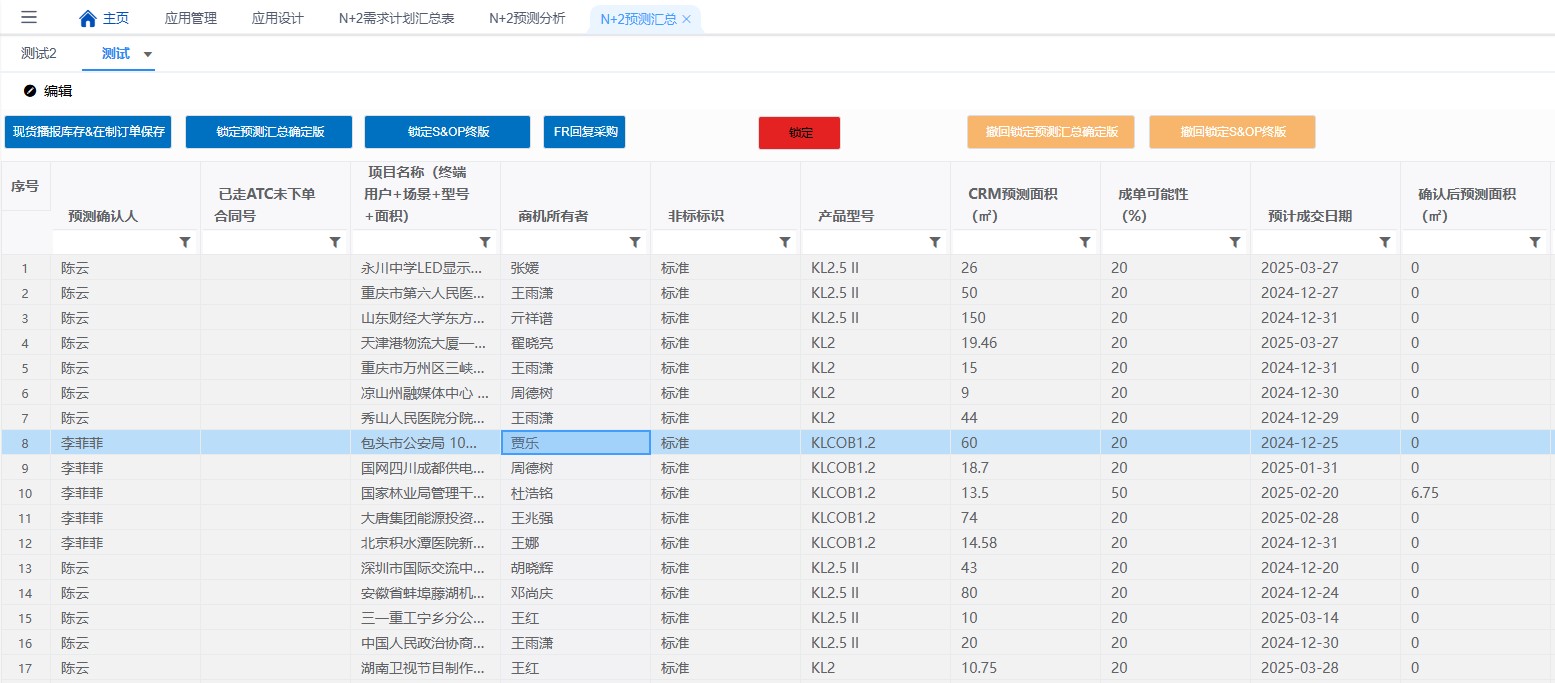Open the hamburger menu icon

tap(29, 18)
